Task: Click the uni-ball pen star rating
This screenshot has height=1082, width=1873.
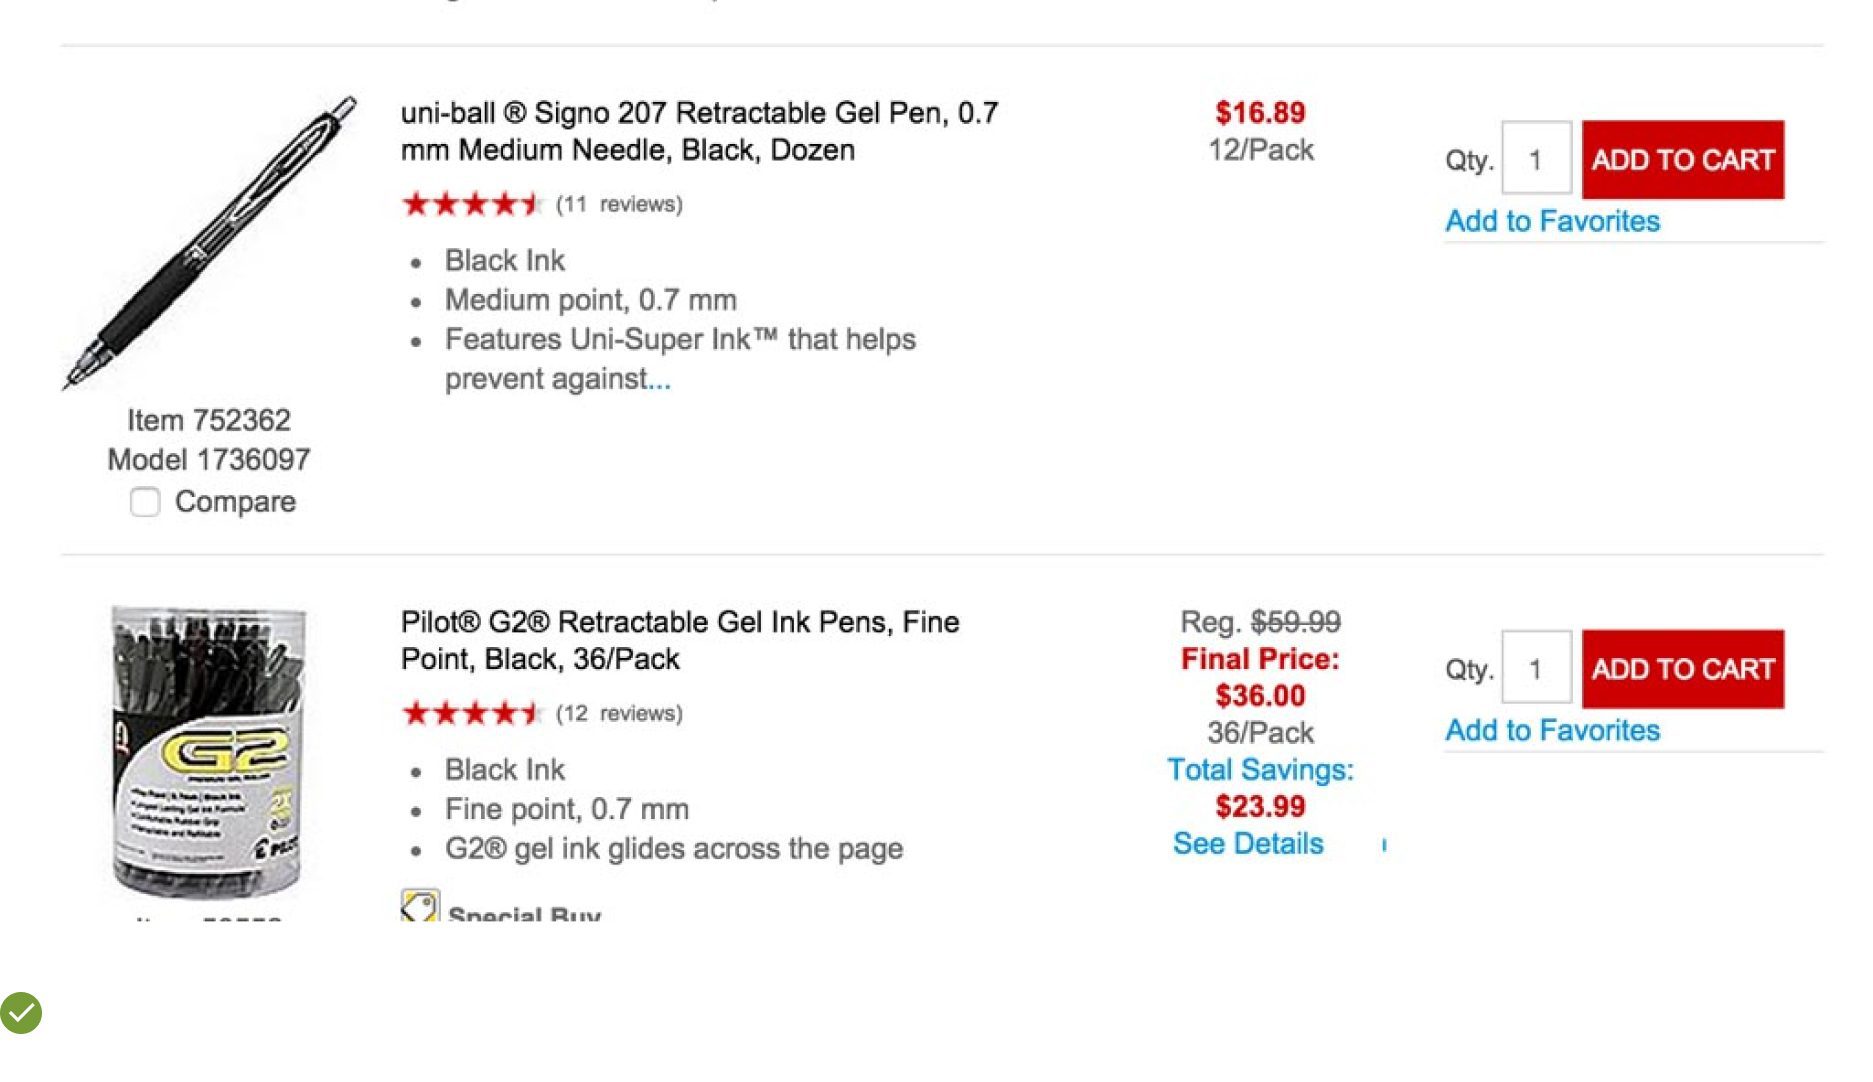Action: click(471, 205)
